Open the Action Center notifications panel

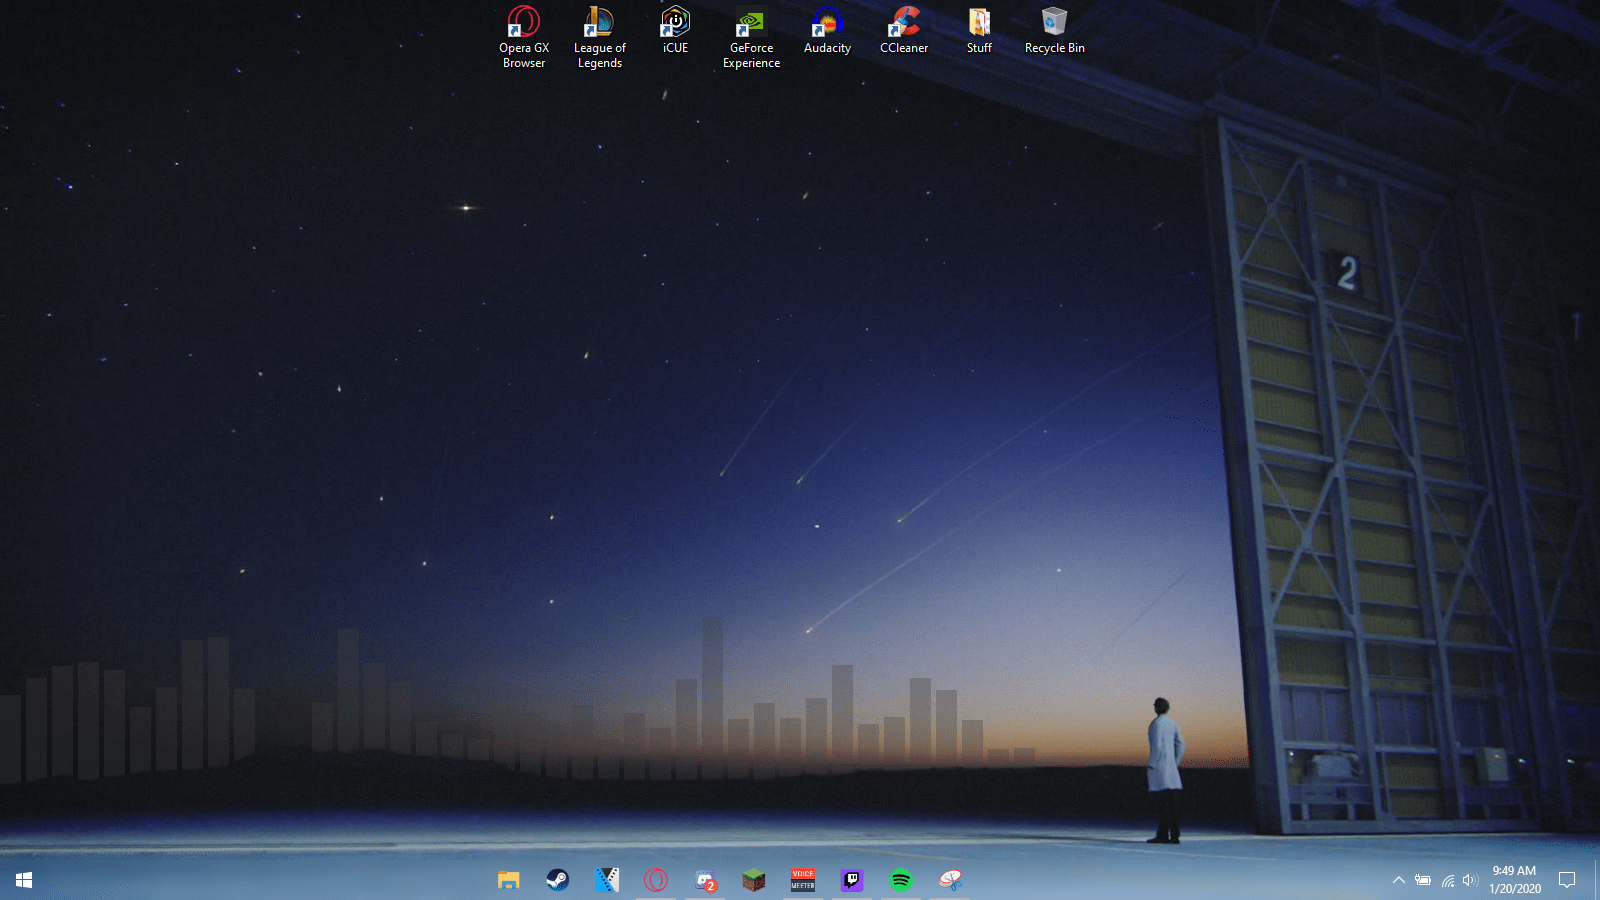pos(1568,880)
